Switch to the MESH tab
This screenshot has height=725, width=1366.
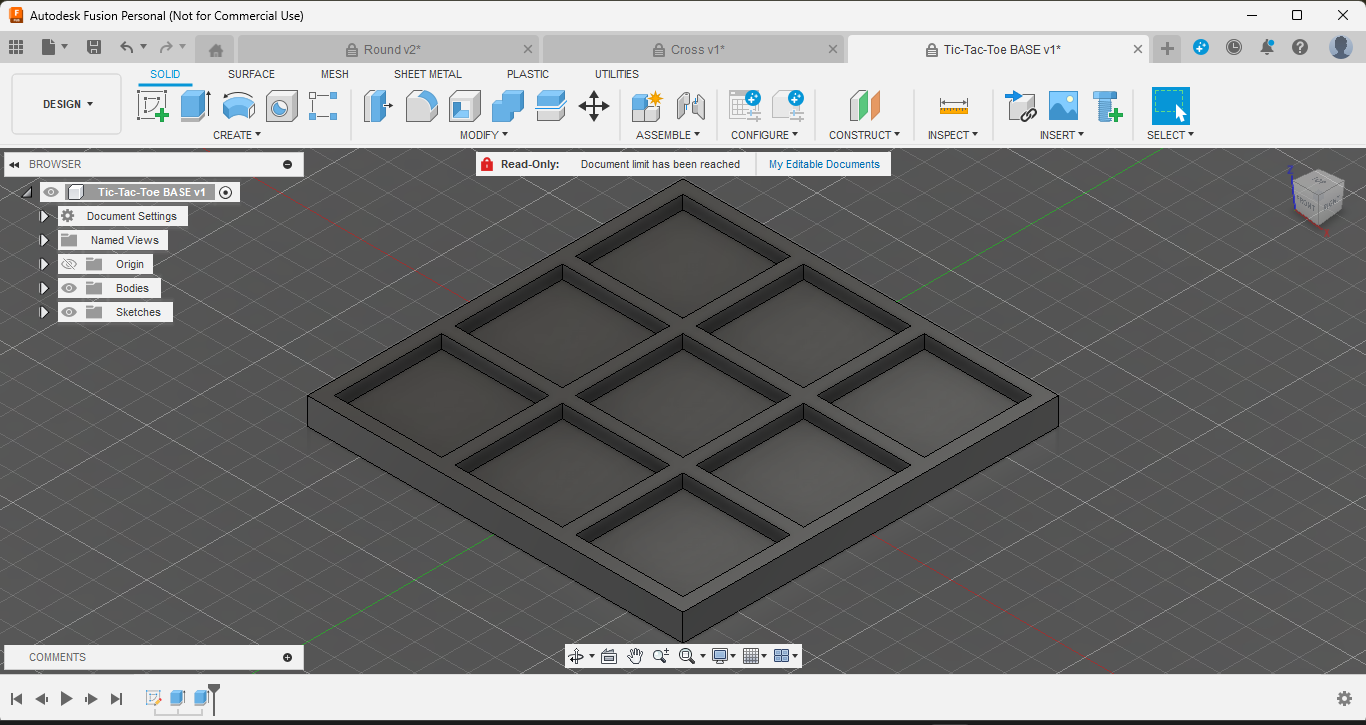pos(335,74)
